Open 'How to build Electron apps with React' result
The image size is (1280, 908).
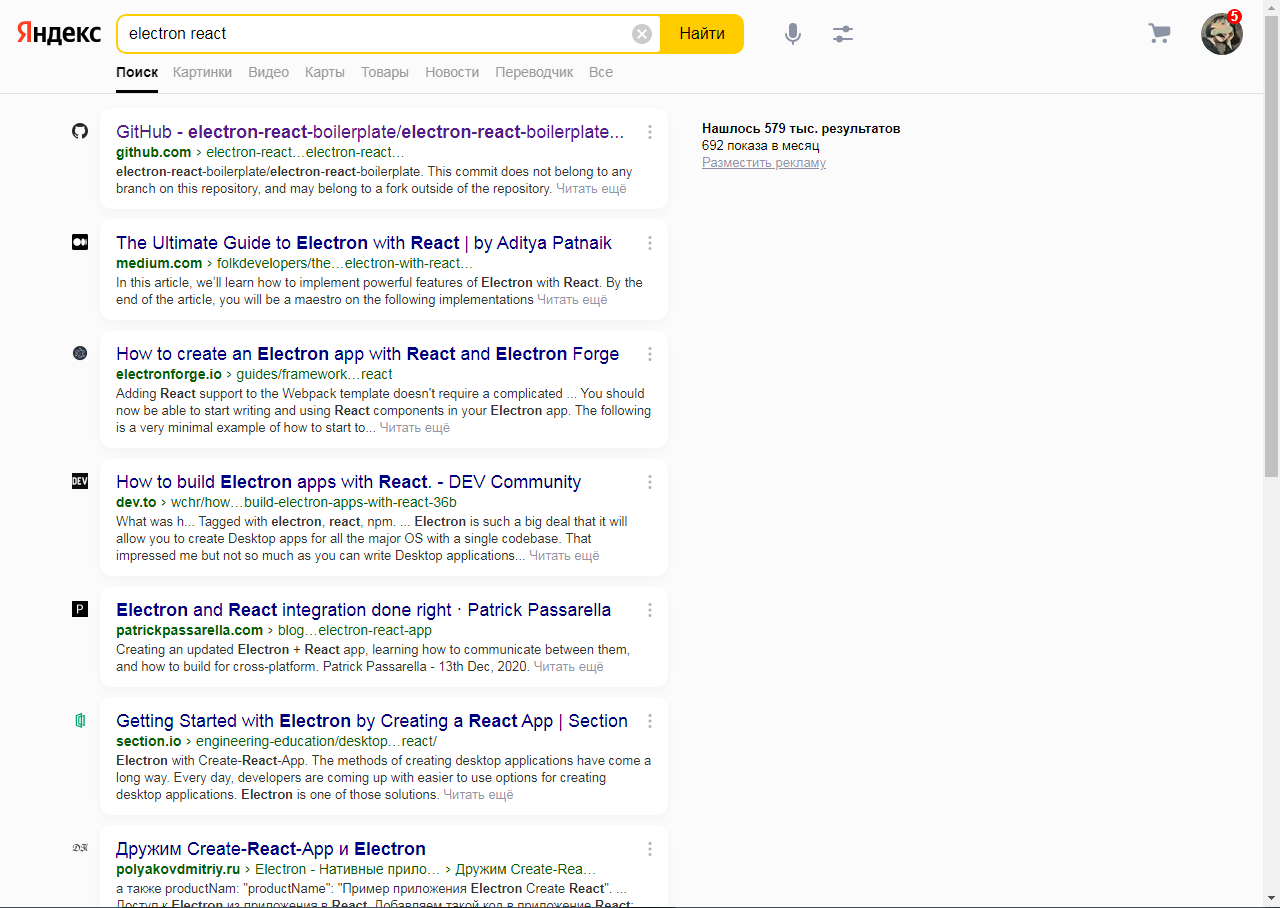(x=348, y=482)
